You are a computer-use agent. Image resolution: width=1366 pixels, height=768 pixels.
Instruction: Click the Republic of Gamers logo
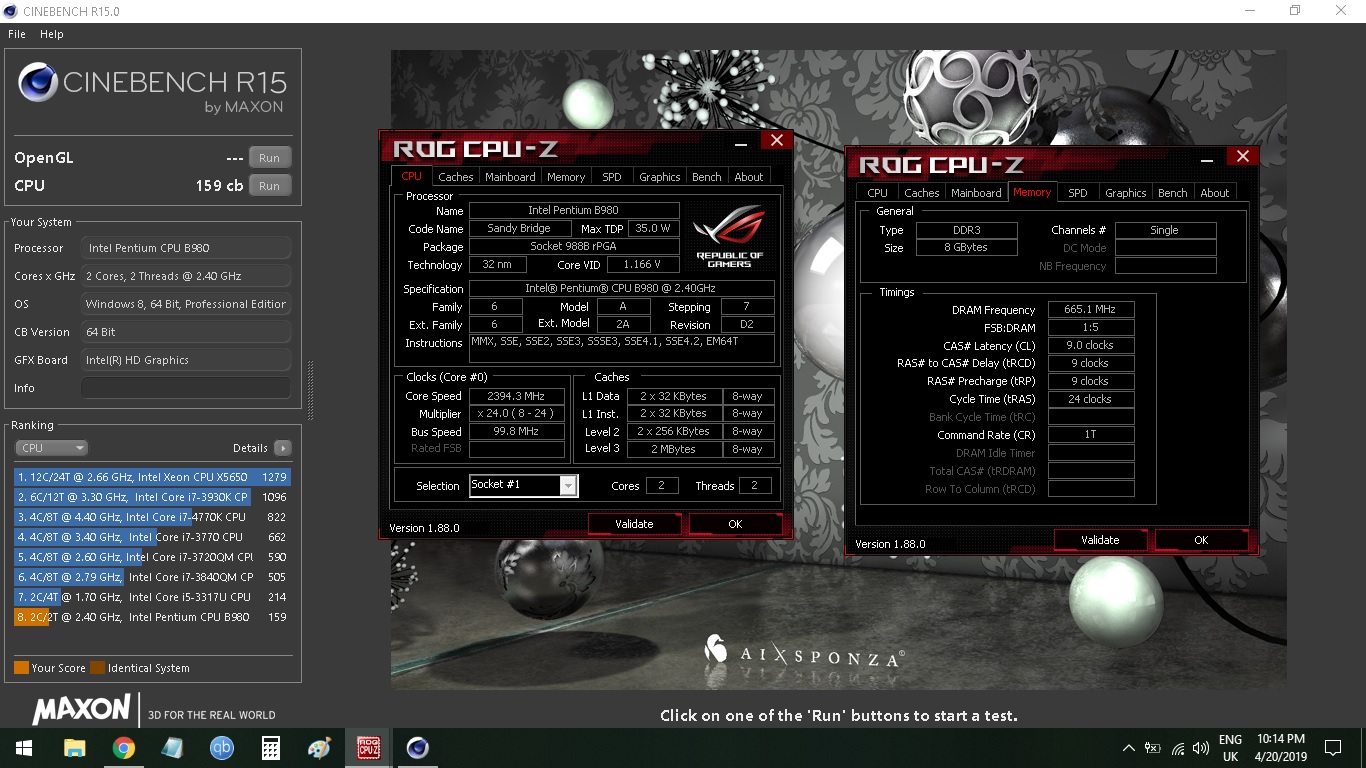(729, 236)
